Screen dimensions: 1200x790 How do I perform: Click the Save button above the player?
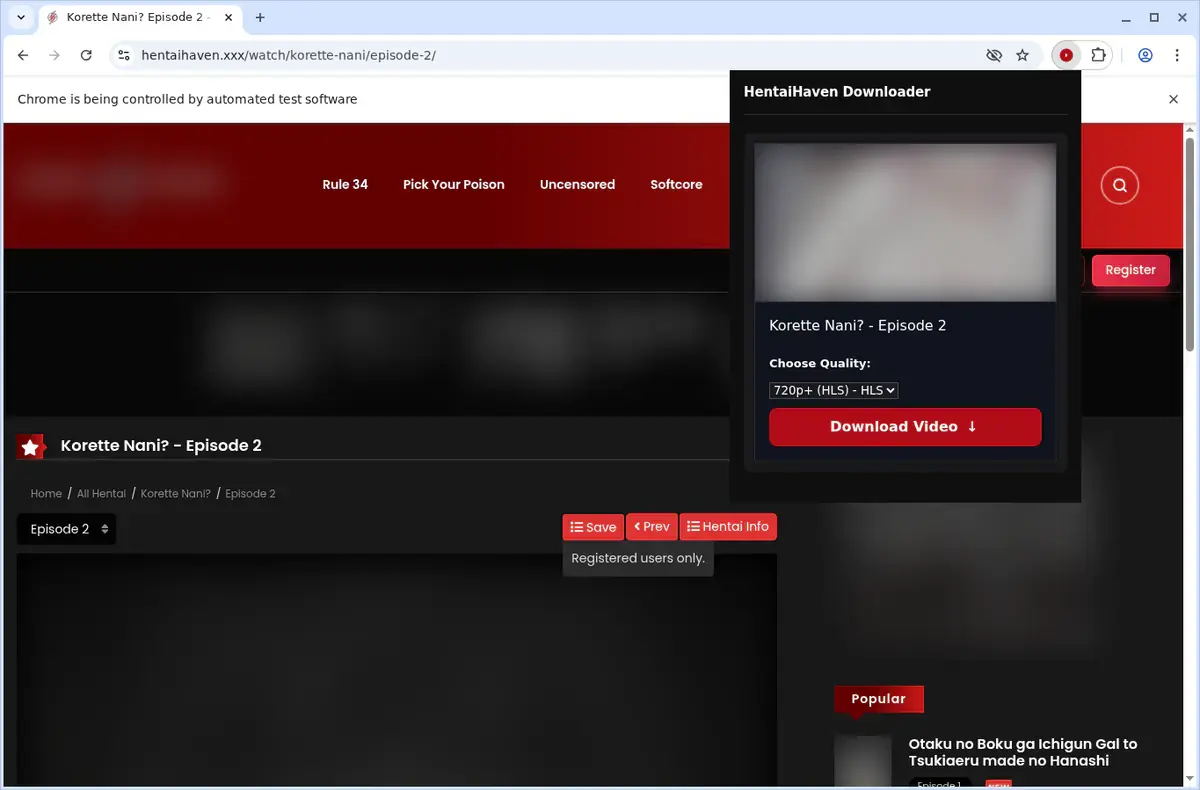tap(593, 527)
